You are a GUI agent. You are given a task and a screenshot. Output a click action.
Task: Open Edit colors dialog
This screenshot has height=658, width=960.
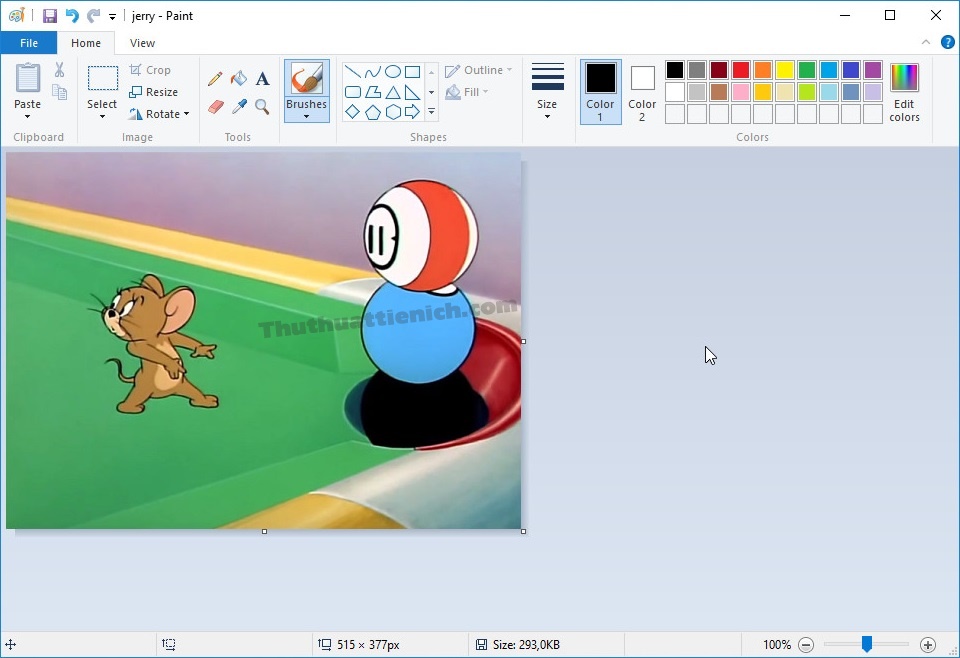tap(904, 91)
